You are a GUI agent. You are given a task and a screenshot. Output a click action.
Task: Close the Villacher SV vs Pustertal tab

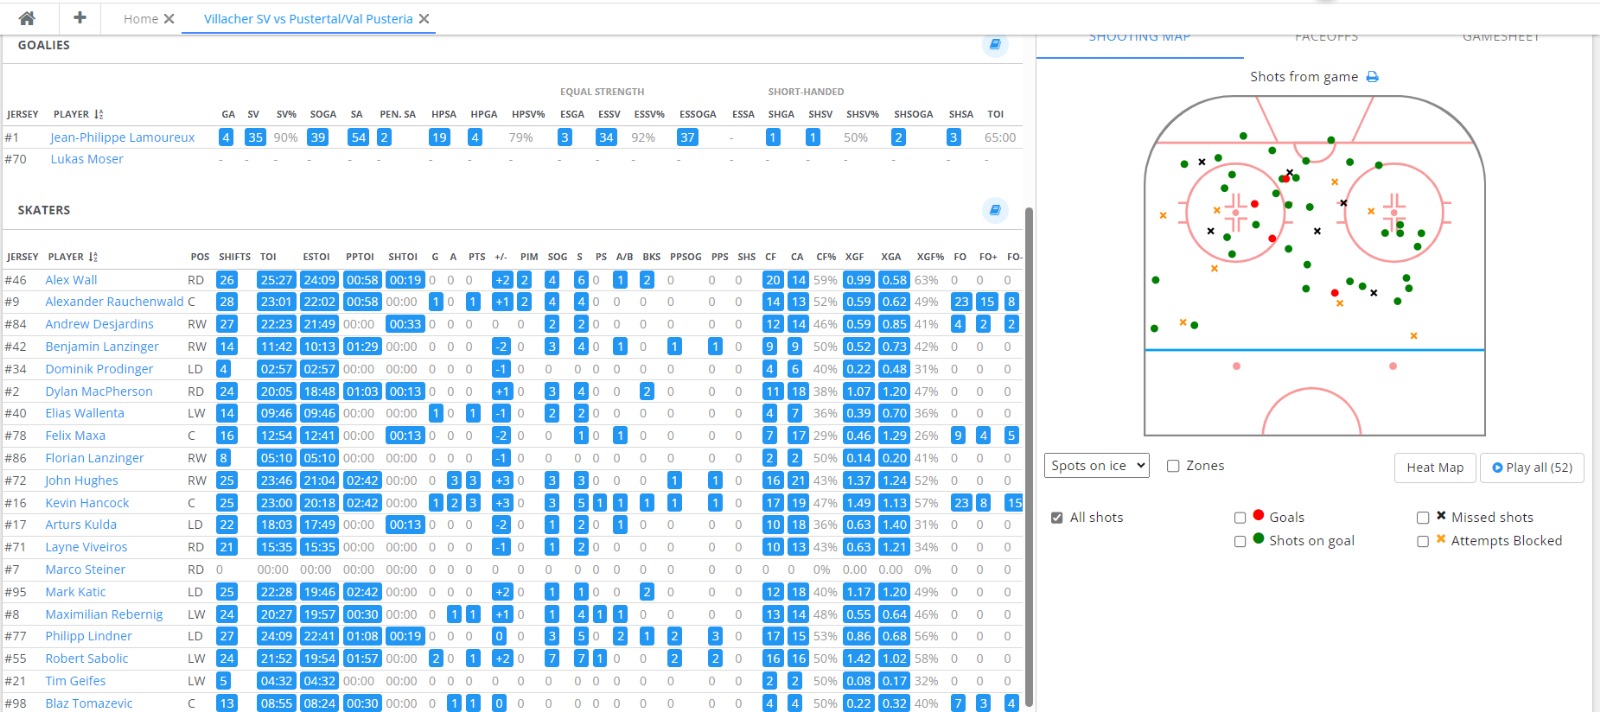424,19
